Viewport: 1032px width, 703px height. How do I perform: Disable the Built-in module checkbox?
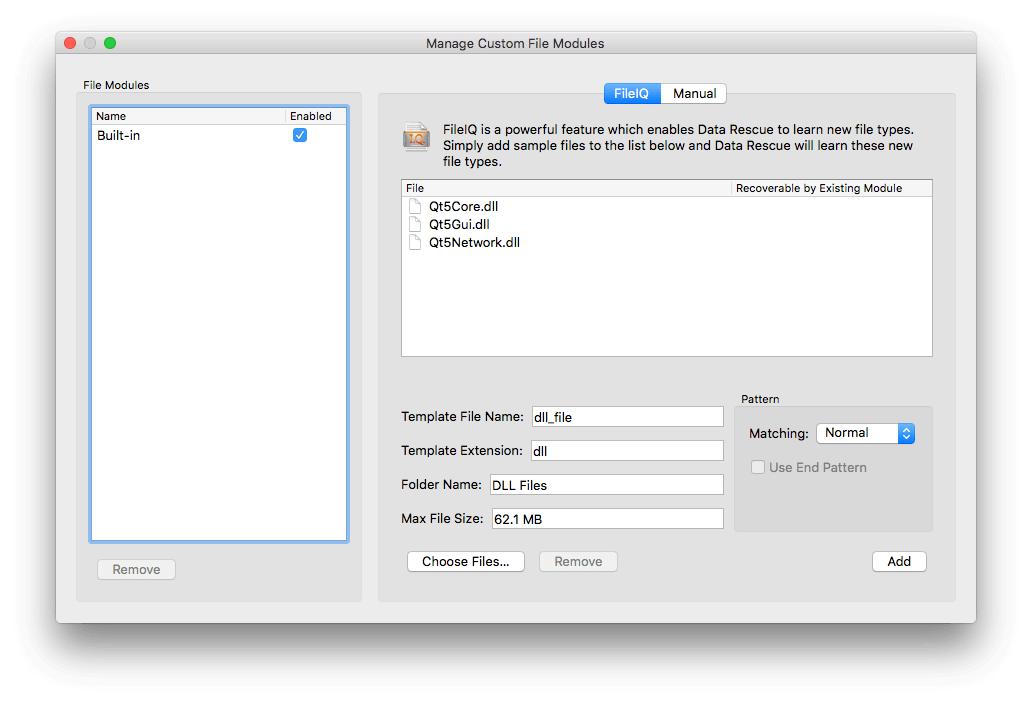(x=300, y=135)
